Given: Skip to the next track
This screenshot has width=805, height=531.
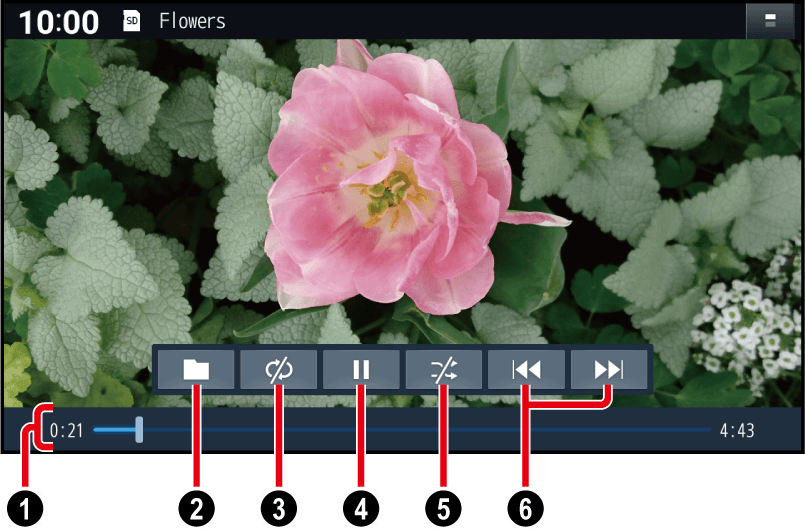Looking at the screenshot, I should point(609,370).
